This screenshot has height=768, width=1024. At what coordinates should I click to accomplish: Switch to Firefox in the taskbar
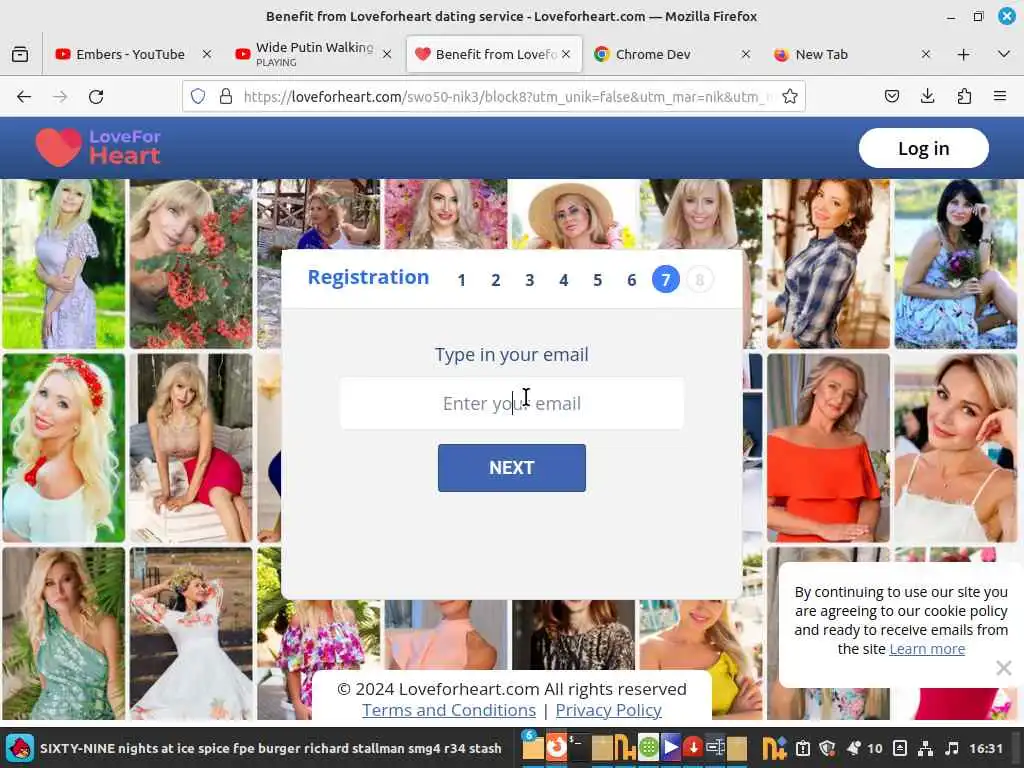pyautogui.click(x=556, y=746)
